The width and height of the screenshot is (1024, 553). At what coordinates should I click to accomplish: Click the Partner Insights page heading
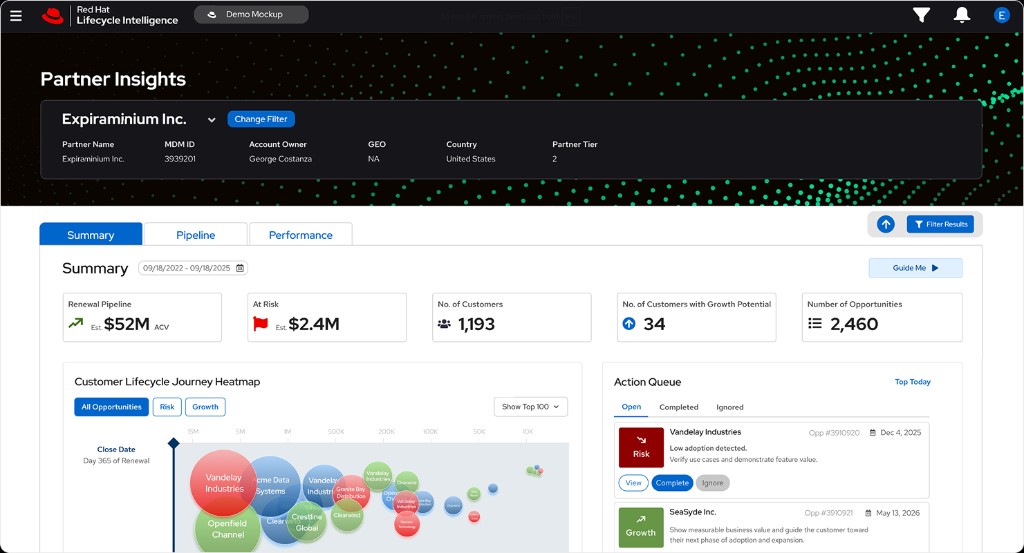coord(113,79)
